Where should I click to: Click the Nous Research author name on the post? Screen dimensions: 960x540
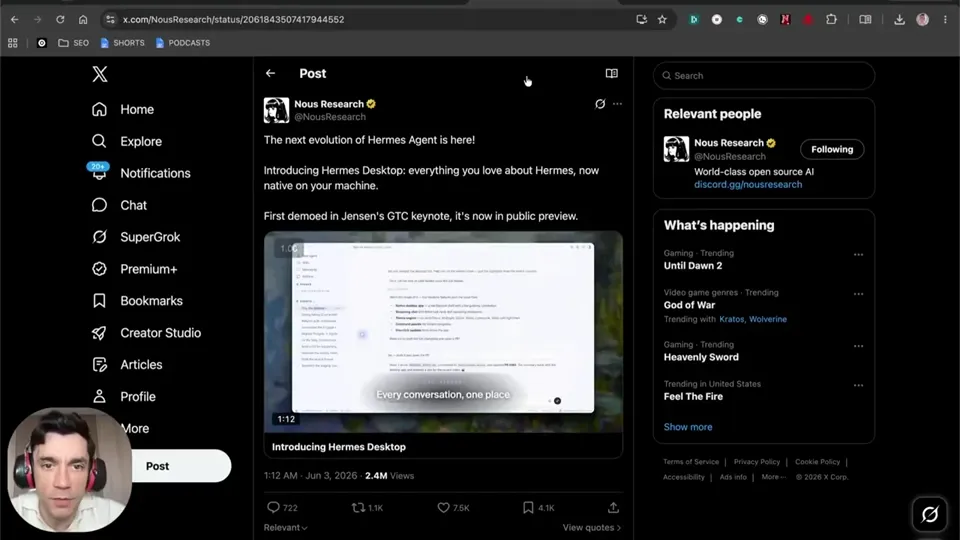[x=329, y=104]
